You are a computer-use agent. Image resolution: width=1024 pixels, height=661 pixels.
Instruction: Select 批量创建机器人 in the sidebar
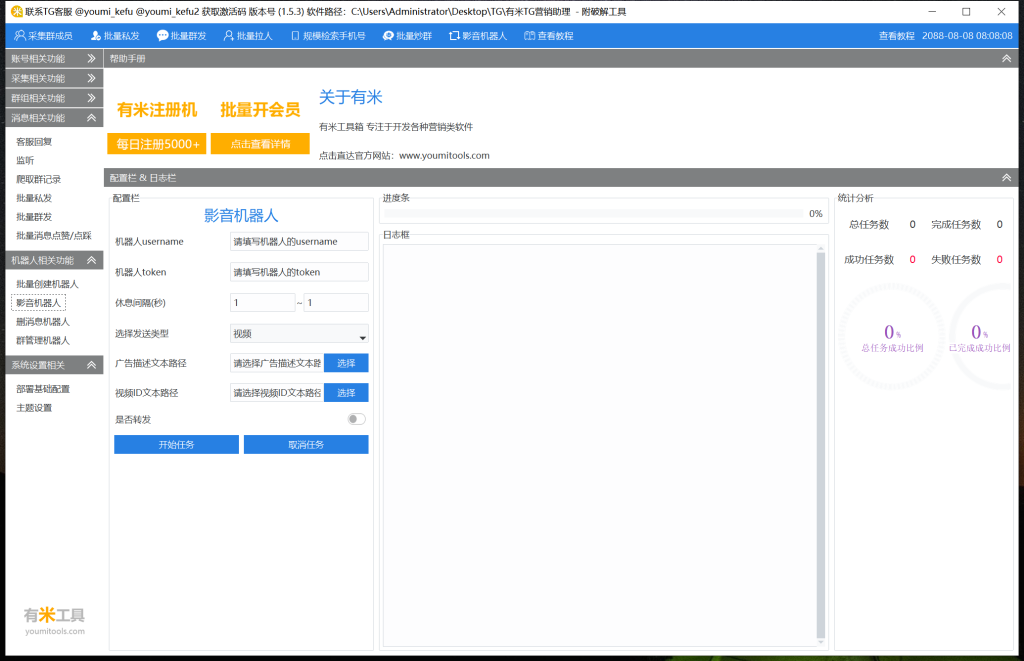[47, 284]
